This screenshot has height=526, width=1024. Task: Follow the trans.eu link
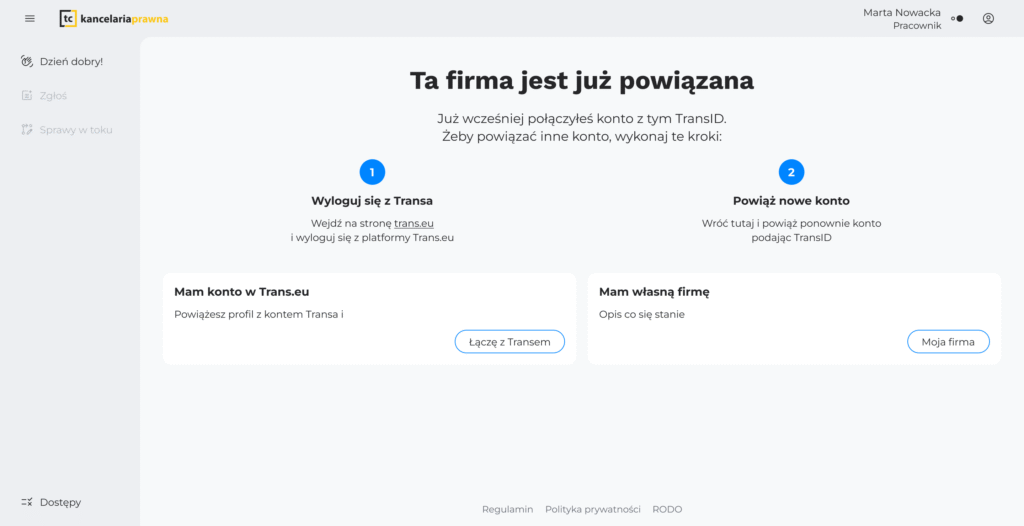pyautogui.click(x=414, y=223)
